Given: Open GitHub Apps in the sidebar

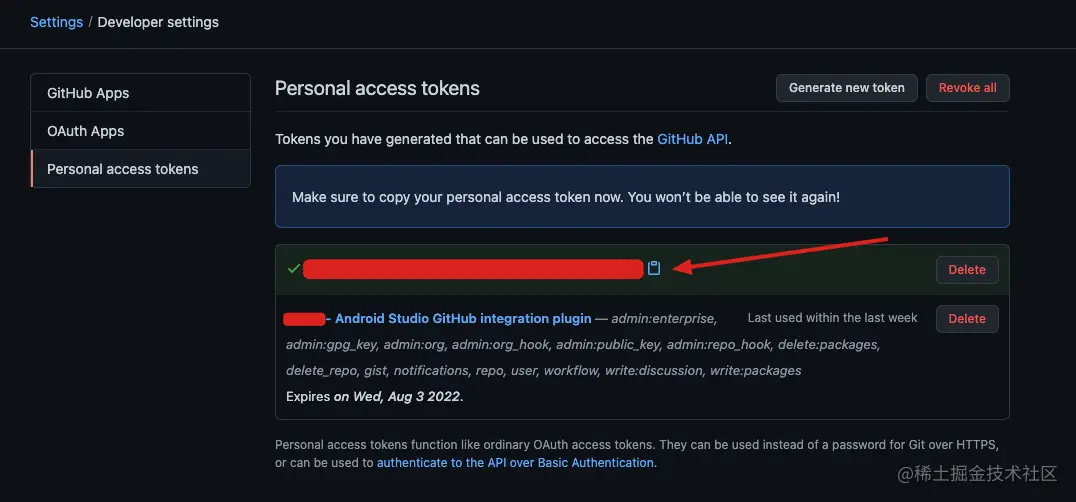Looking at the screenshot, I should [88, 93].
